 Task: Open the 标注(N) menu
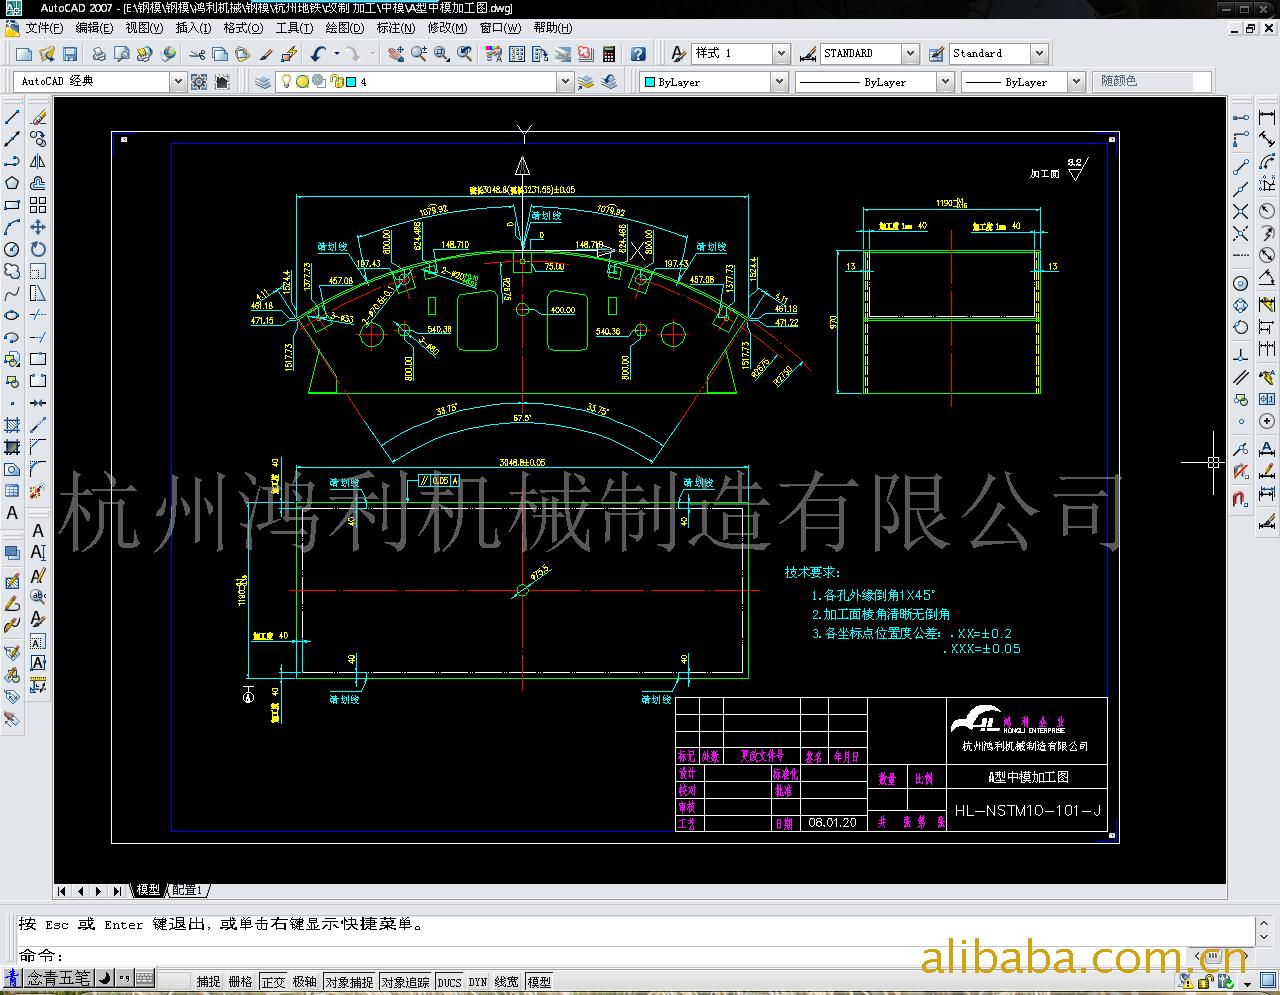point(395,28)
